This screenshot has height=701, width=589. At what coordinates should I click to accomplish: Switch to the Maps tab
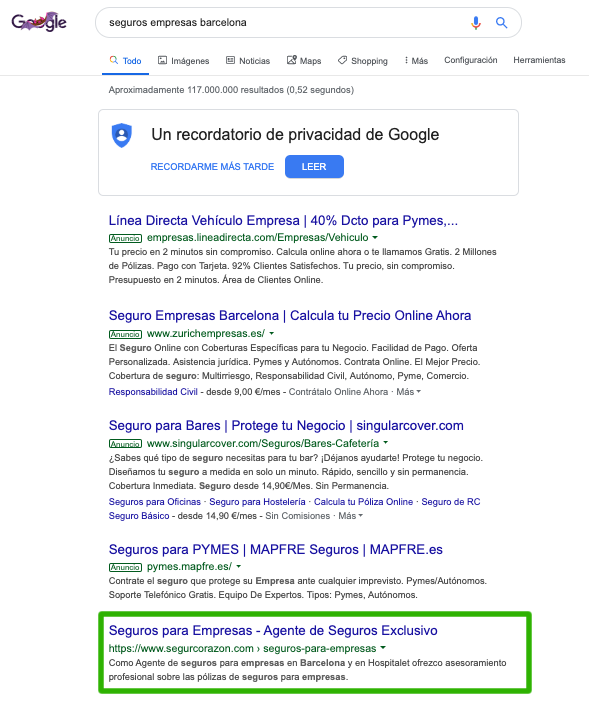click(x=304, y=60)
